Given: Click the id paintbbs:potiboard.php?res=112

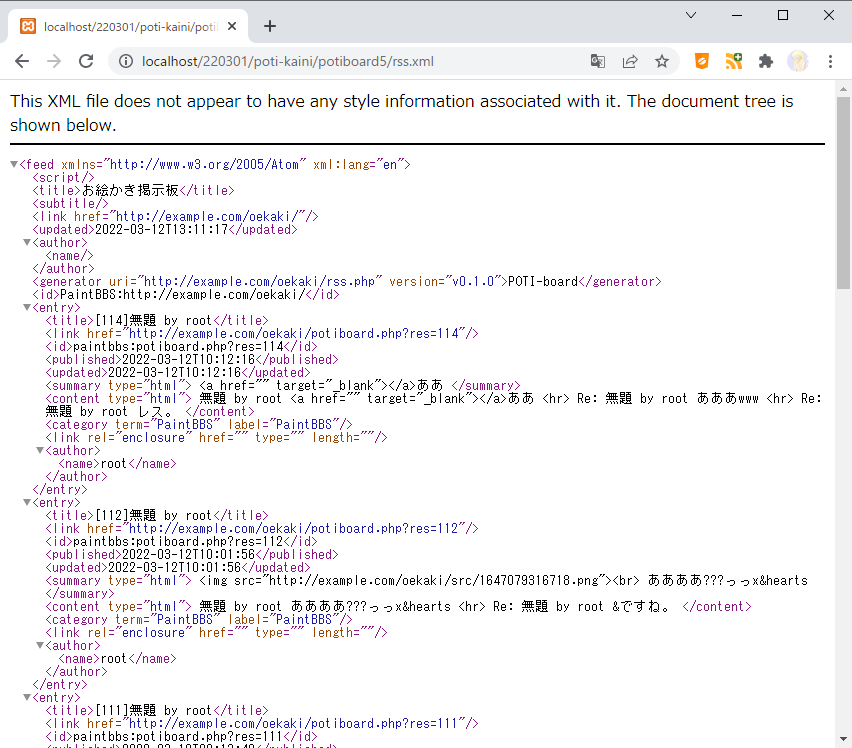Looking at the screenshot, I should coord(178,542).
